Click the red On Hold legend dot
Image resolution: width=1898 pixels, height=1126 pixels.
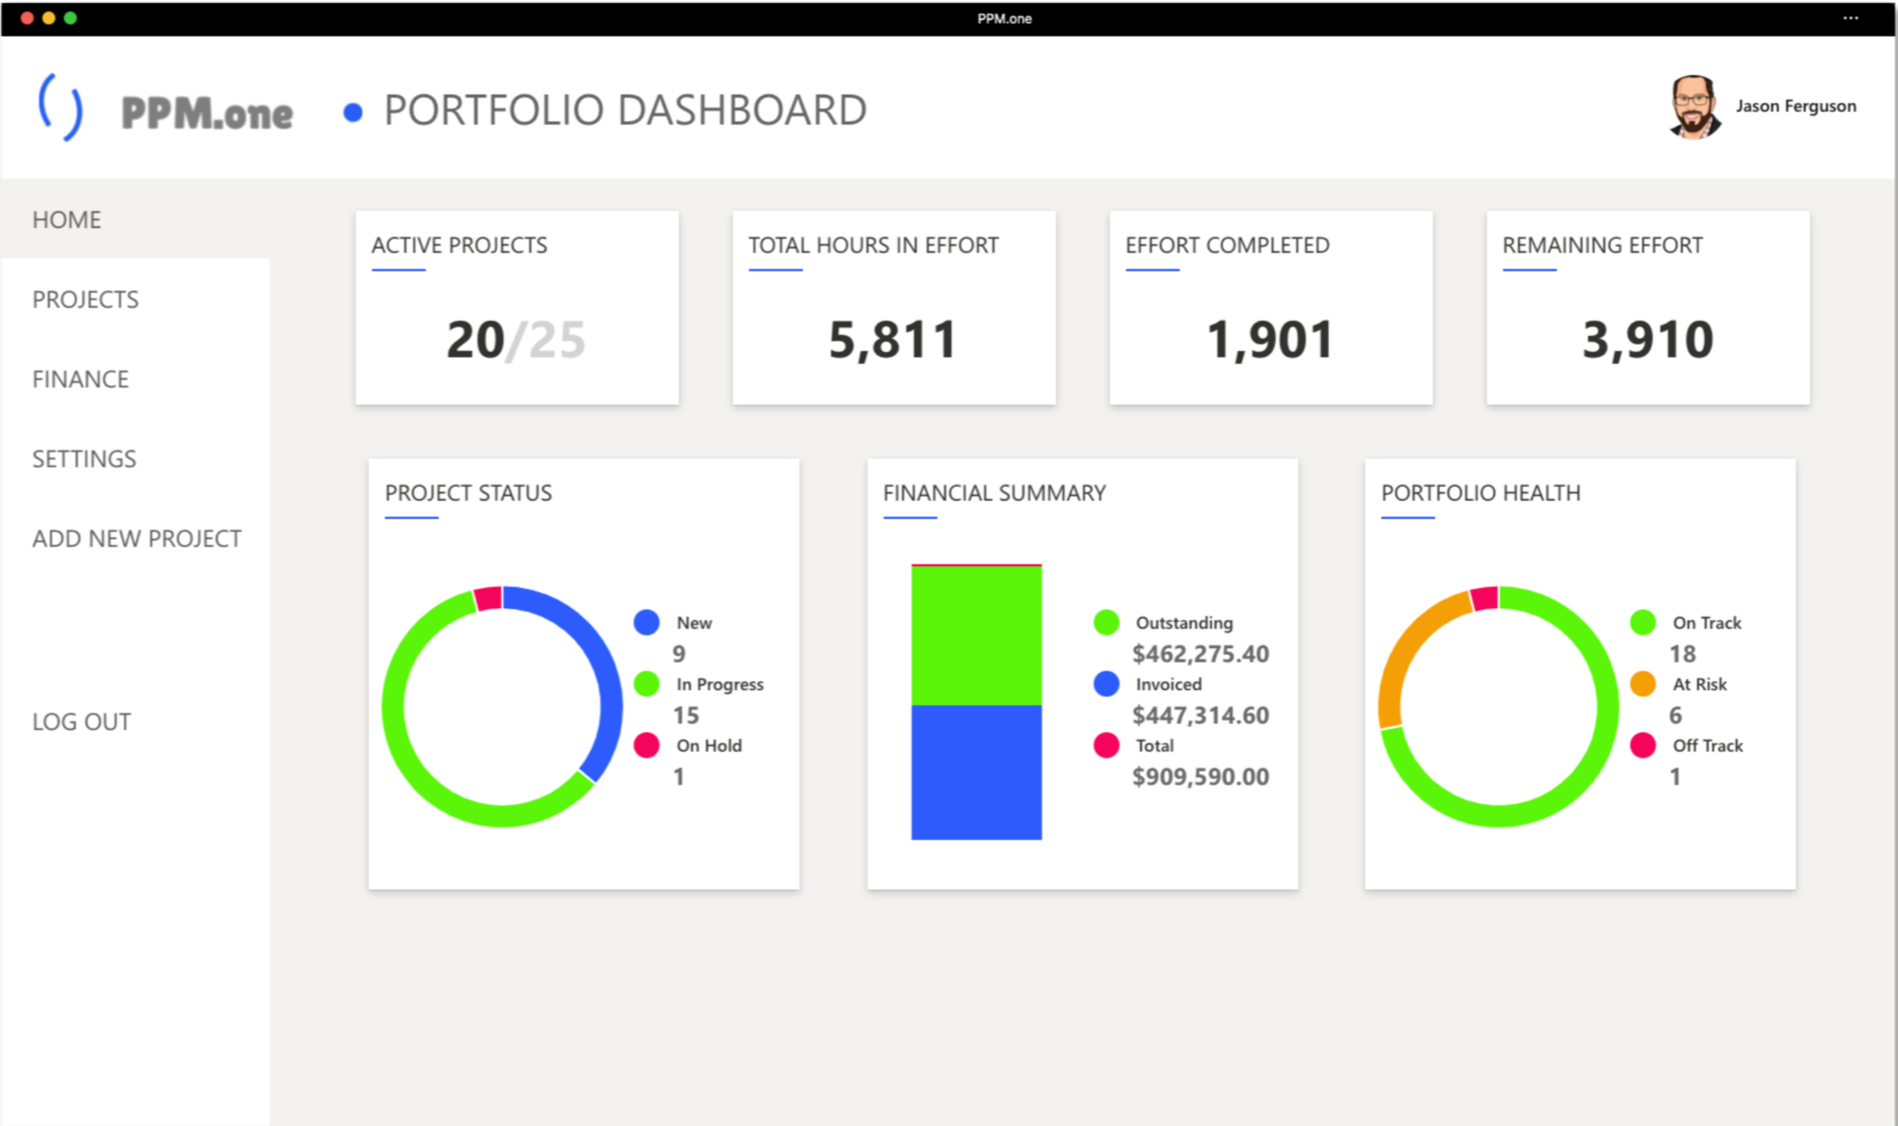tap(647, 745)
